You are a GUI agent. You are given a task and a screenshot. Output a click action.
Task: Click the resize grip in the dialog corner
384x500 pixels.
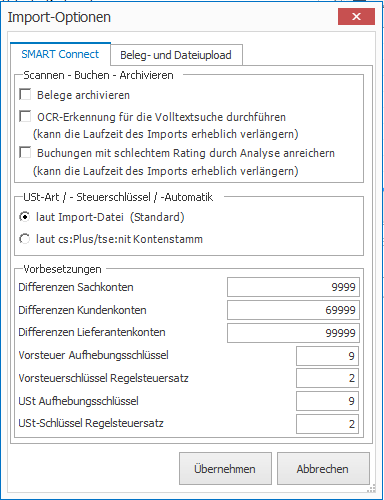tap(371, 488)
